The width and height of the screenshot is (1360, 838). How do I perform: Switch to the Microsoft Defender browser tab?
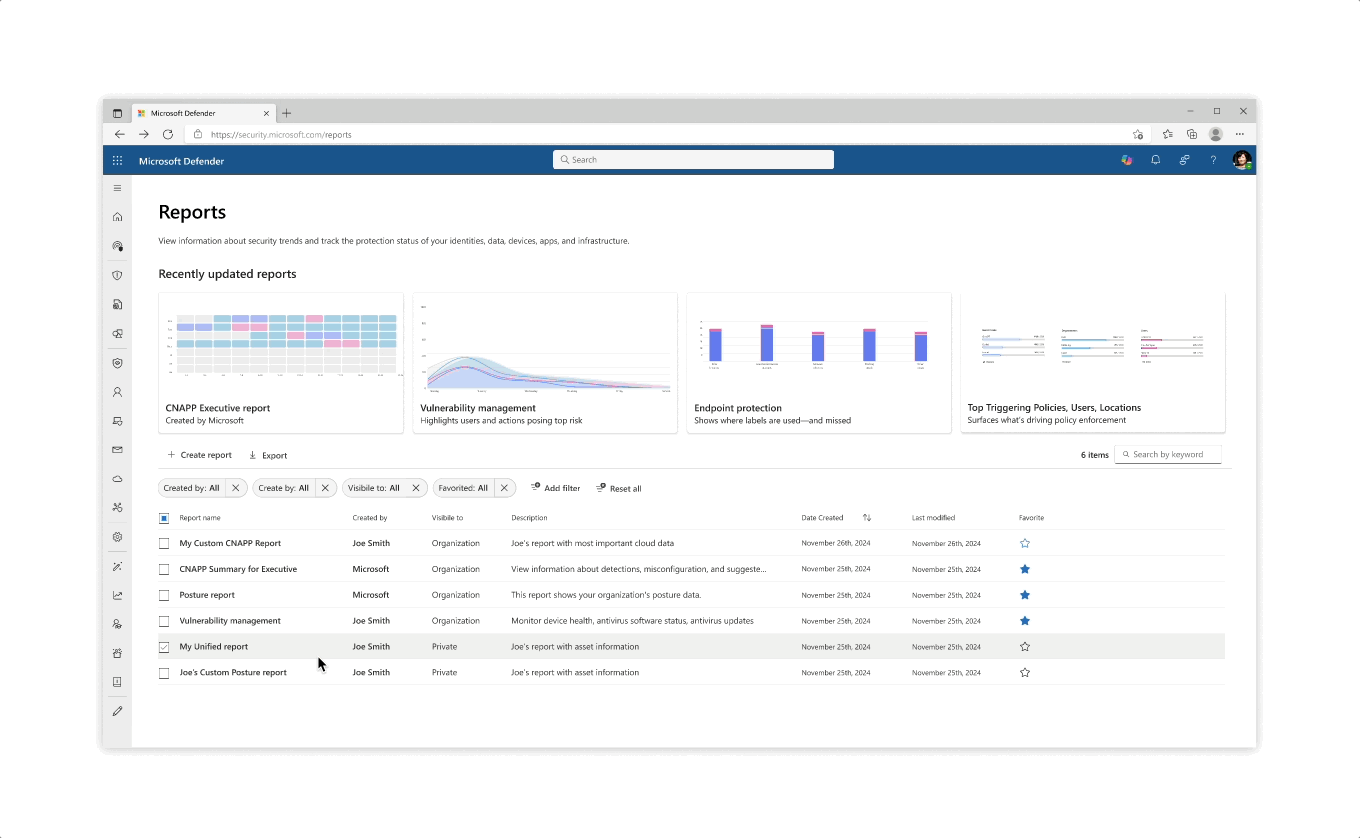(200, 113)
